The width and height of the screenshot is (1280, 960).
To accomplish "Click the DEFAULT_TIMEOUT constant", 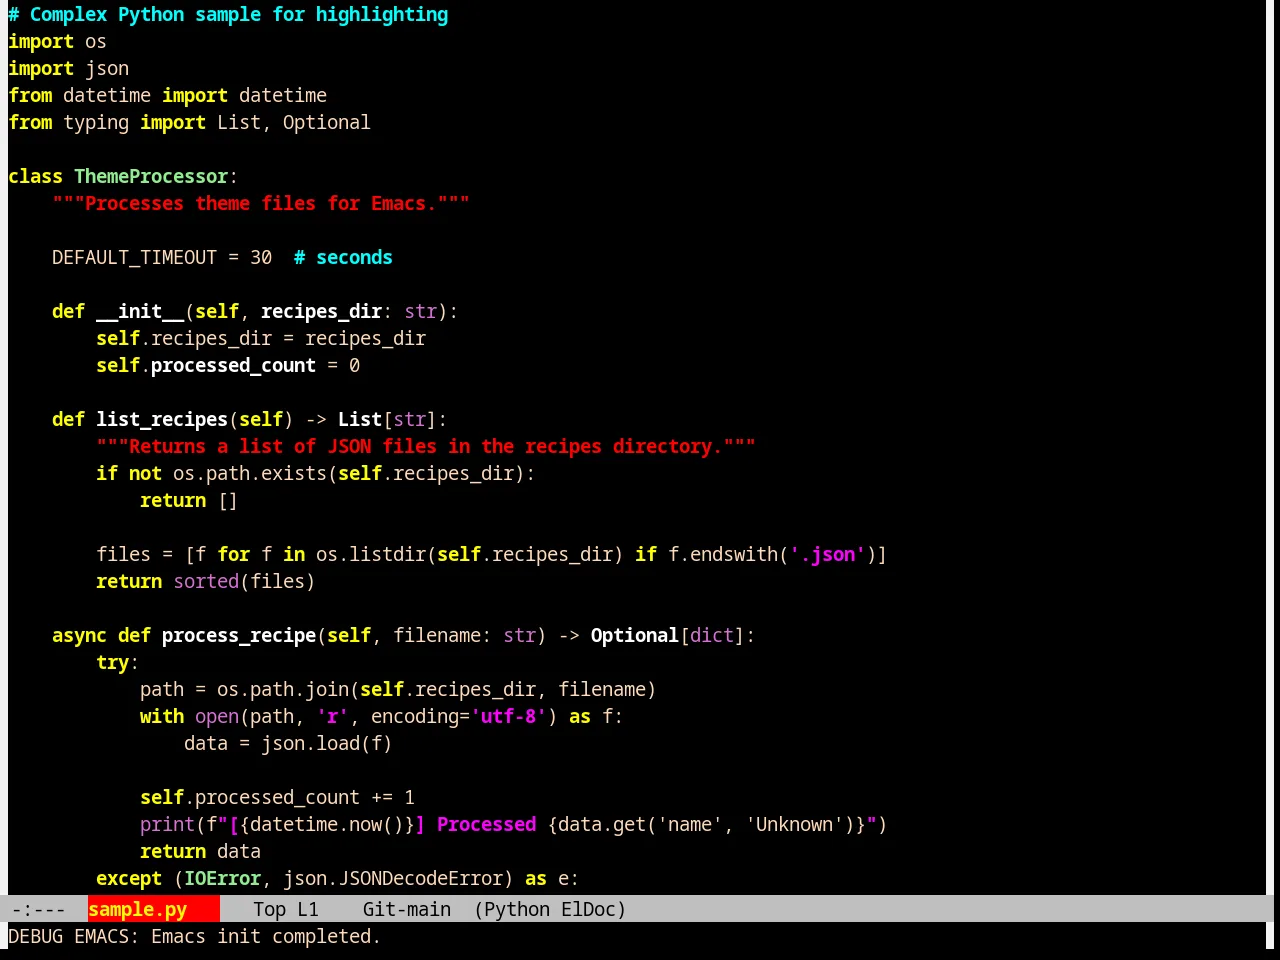I will coord(134,257).
